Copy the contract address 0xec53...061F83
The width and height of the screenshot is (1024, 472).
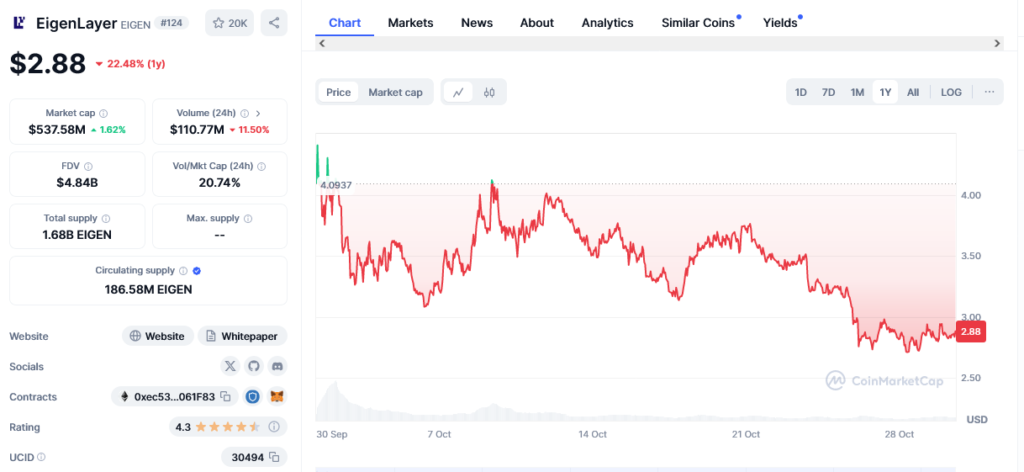[x=226, y=397]
